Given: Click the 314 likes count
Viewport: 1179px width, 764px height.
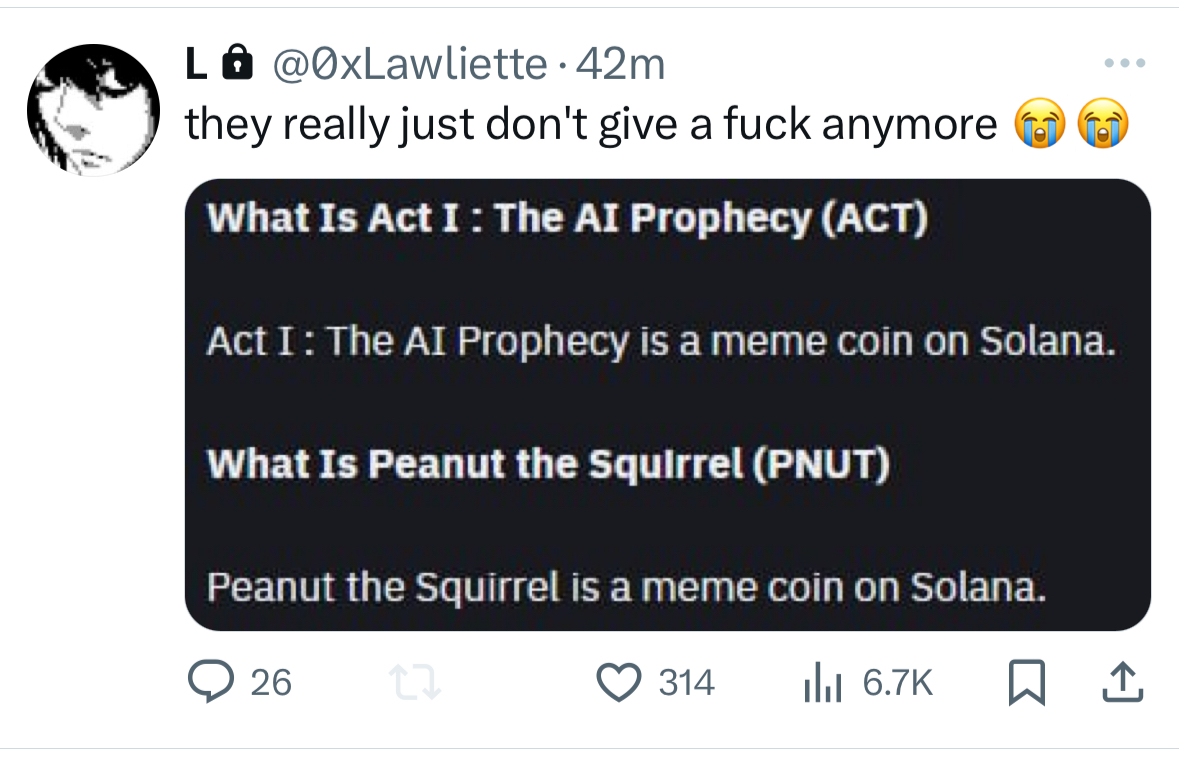Looking at the screenshot, I should [685, 683].
